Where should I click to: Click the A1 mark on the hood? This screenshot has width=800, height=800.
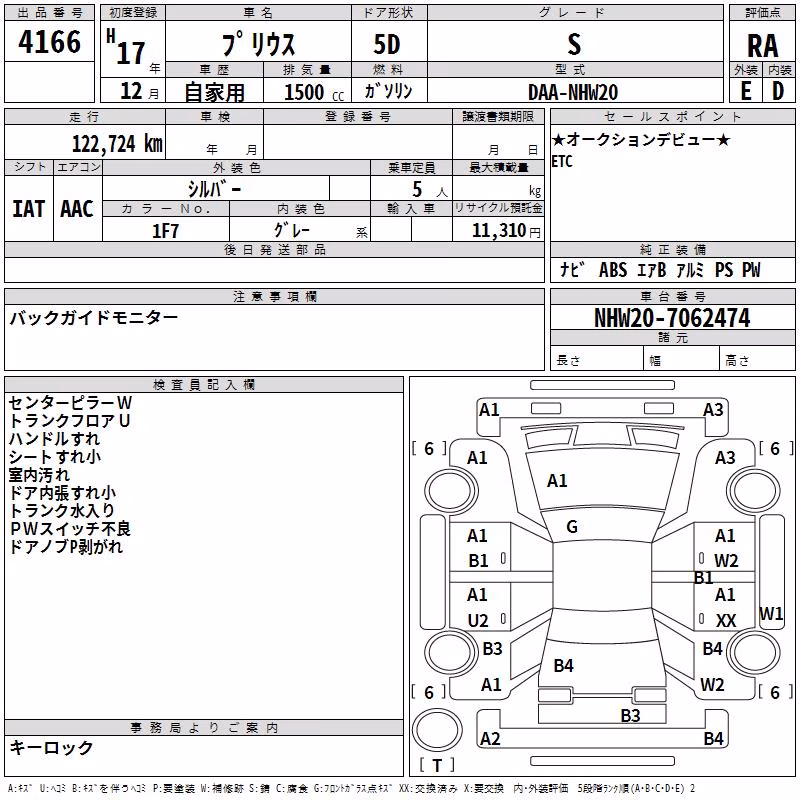click(x=557, y=481)
